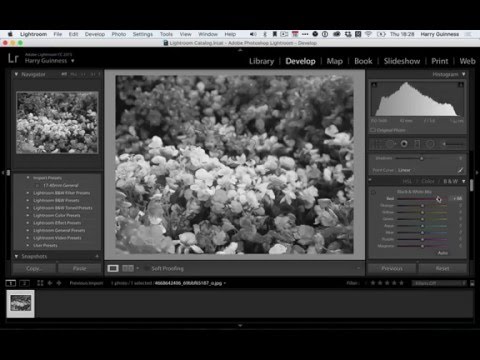Set navigator zoom to Fill
The image size is (480, 360).
click(x=74, y=74)
